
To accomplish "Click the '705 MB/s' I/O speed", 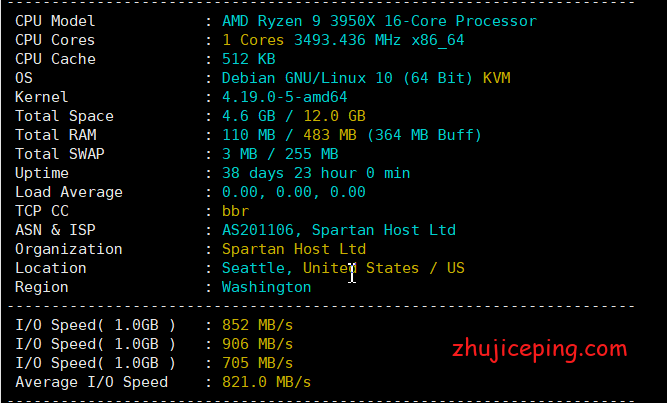I will click(x=258, y=363).
